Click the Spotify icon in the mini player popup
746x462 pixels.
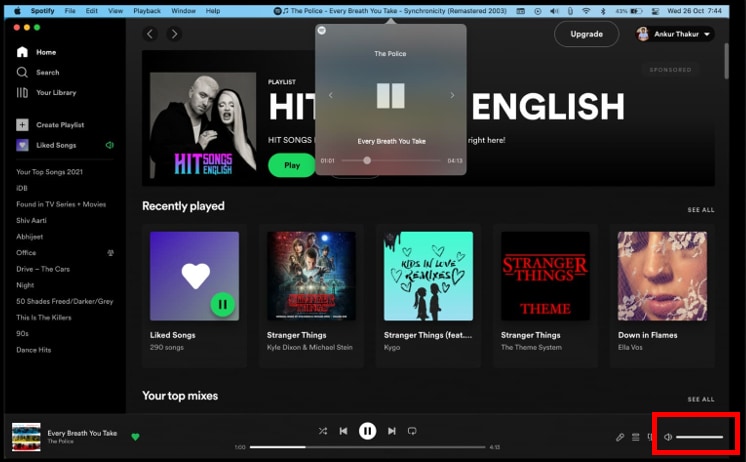[322, 30]
